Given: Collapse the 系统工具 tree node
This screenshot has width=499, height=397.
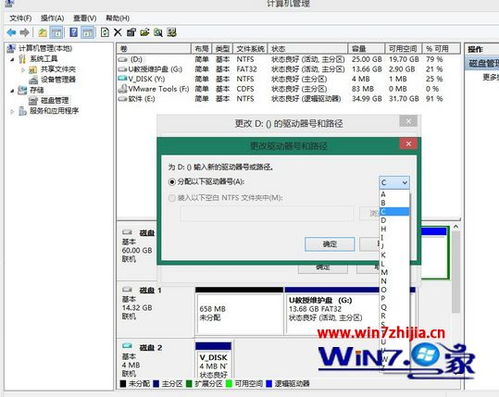Looking at the screenshot, I should (12, 59).
